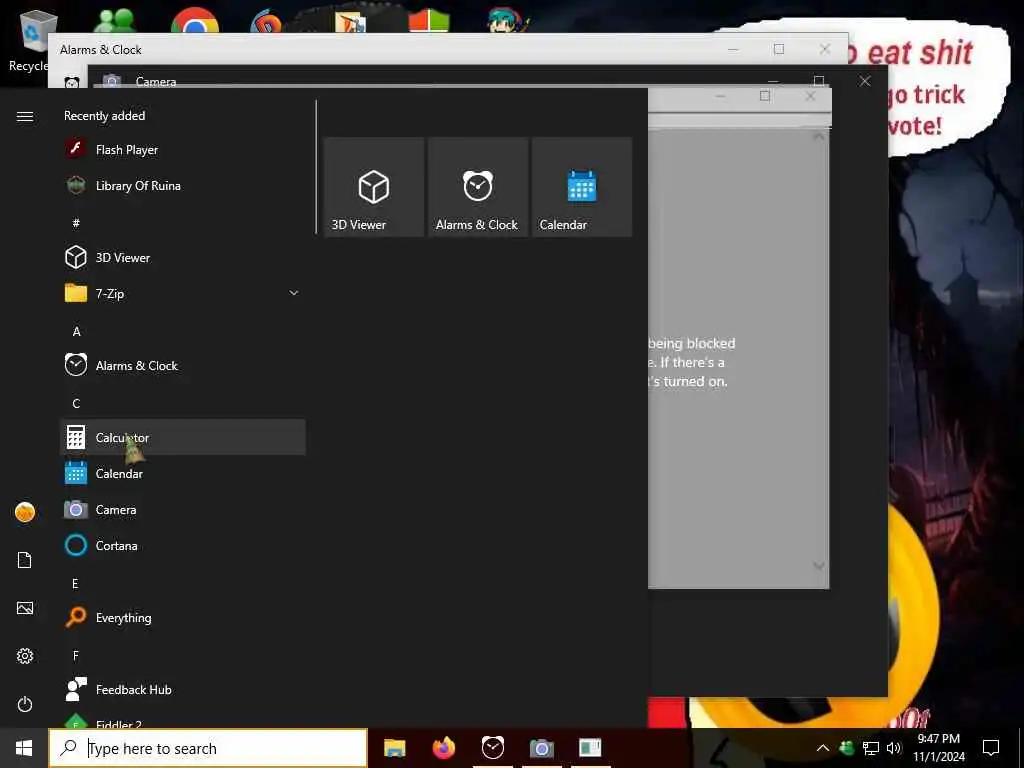Click the taskbar app after Camera
Screen dimensions: 1024x768
pyautogui.click(x=590, y=748)
